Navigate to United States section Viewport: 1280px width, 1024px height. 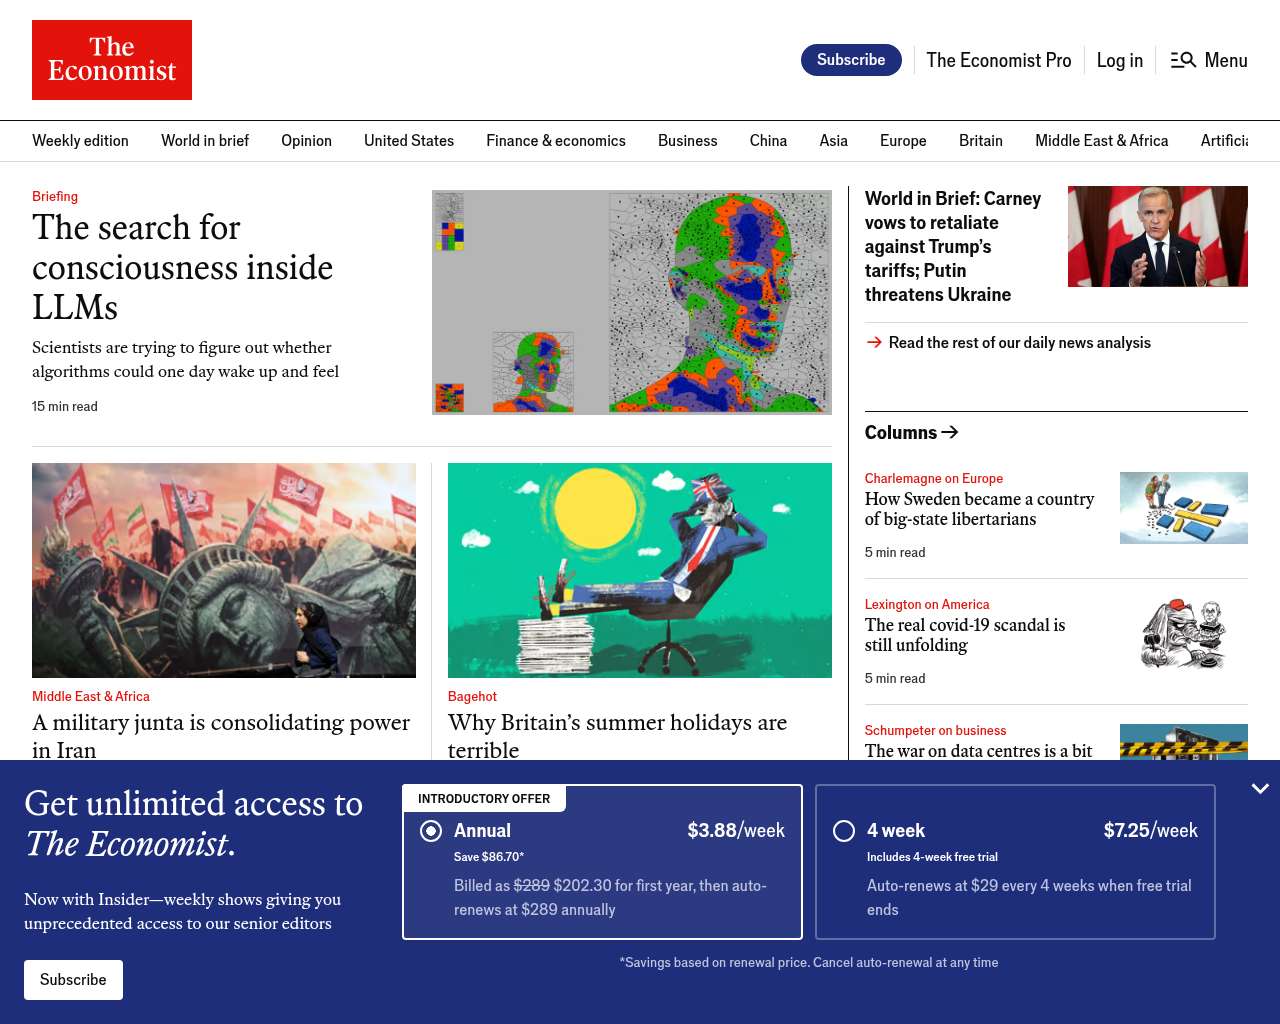409,141
